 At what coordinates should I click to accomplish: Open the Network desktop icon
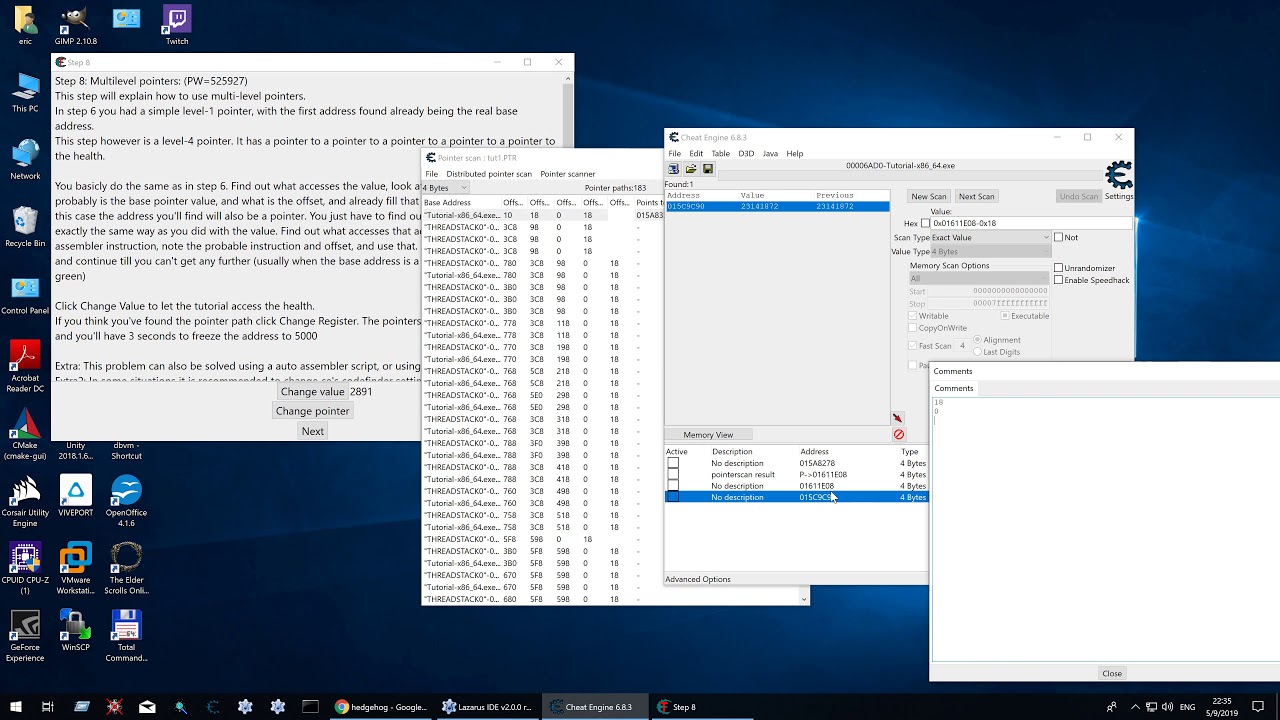pos(25,160)
